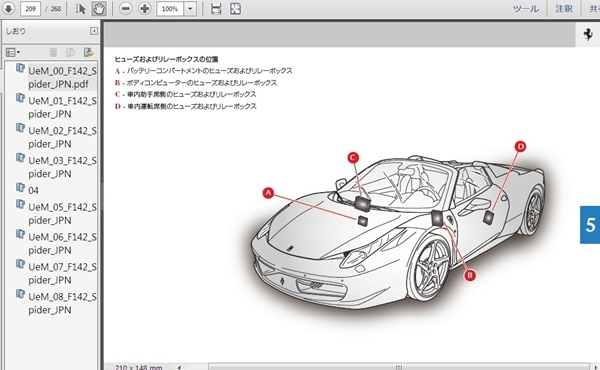Zoom out with the minus button
Viewport: 600px width, 370px height.
click(126, 8)
